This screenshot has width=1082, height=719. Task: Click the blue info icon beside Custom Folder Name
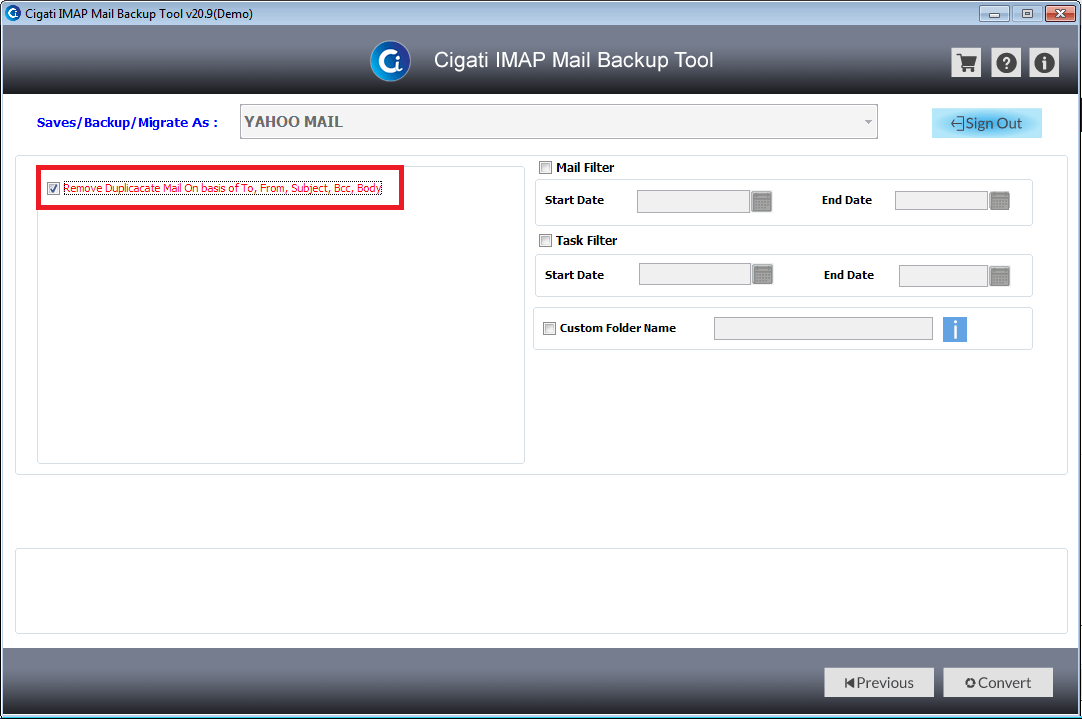(x=954, y=329)
